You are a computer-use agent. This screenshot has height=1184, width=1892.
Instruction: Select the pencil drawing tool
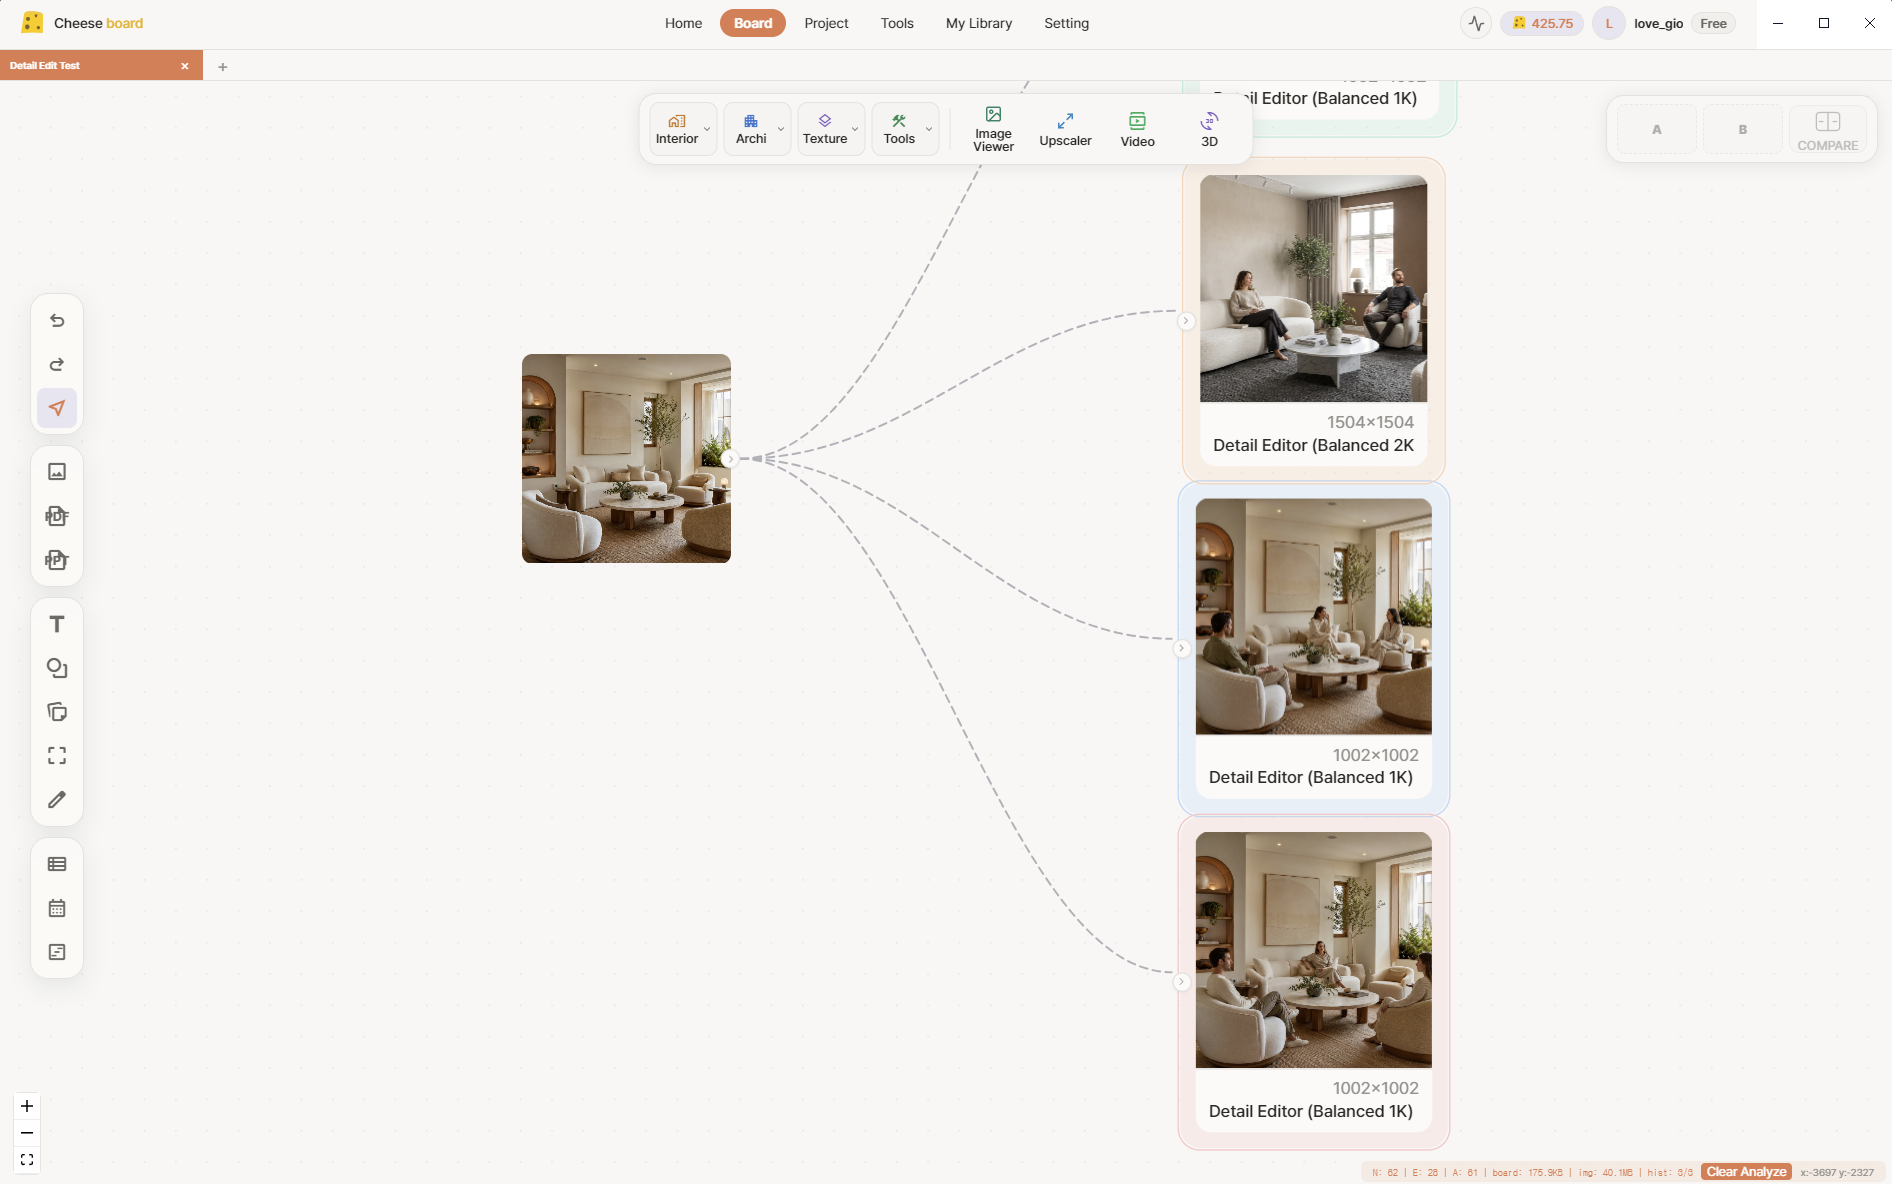tap(57, 800)
